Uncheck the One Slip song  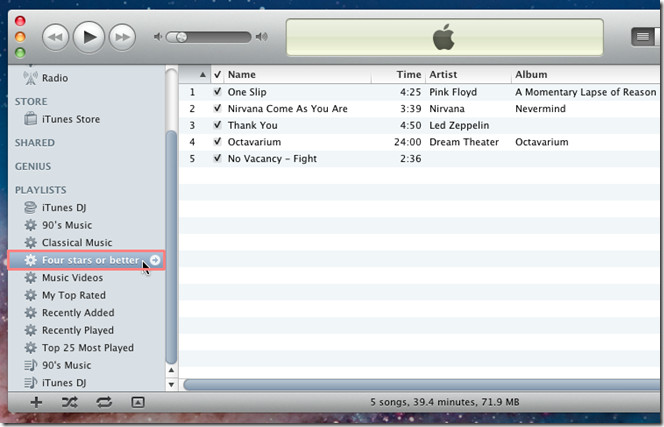tap(217, 92)
